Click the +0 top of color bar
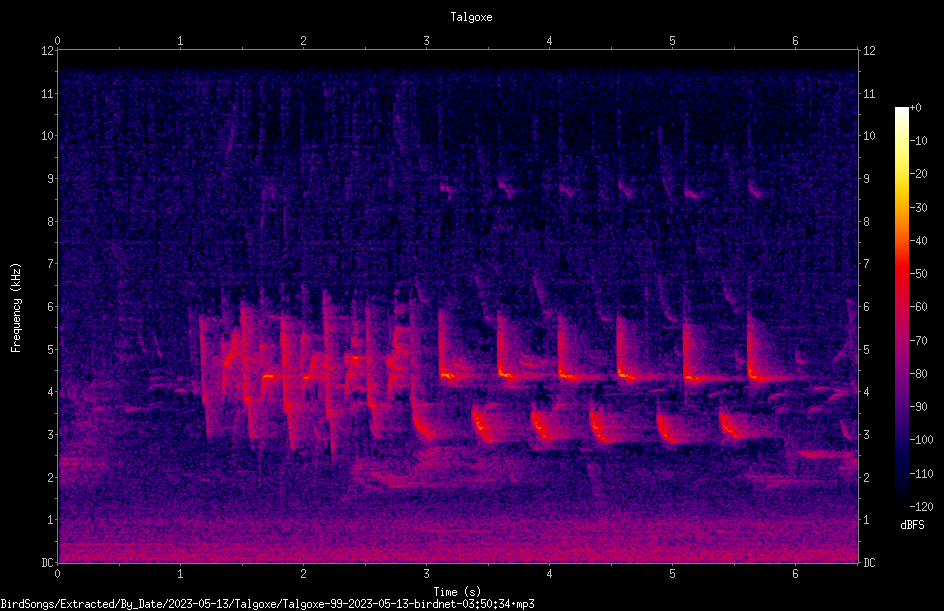944x611 pixels. (915, 108)
